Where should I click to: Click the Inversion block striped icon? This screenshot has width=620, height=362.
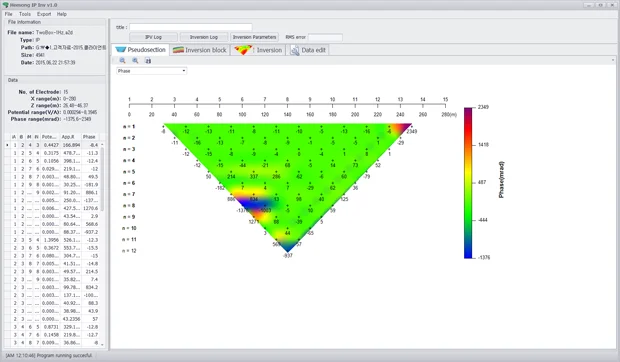pos(178,50)
